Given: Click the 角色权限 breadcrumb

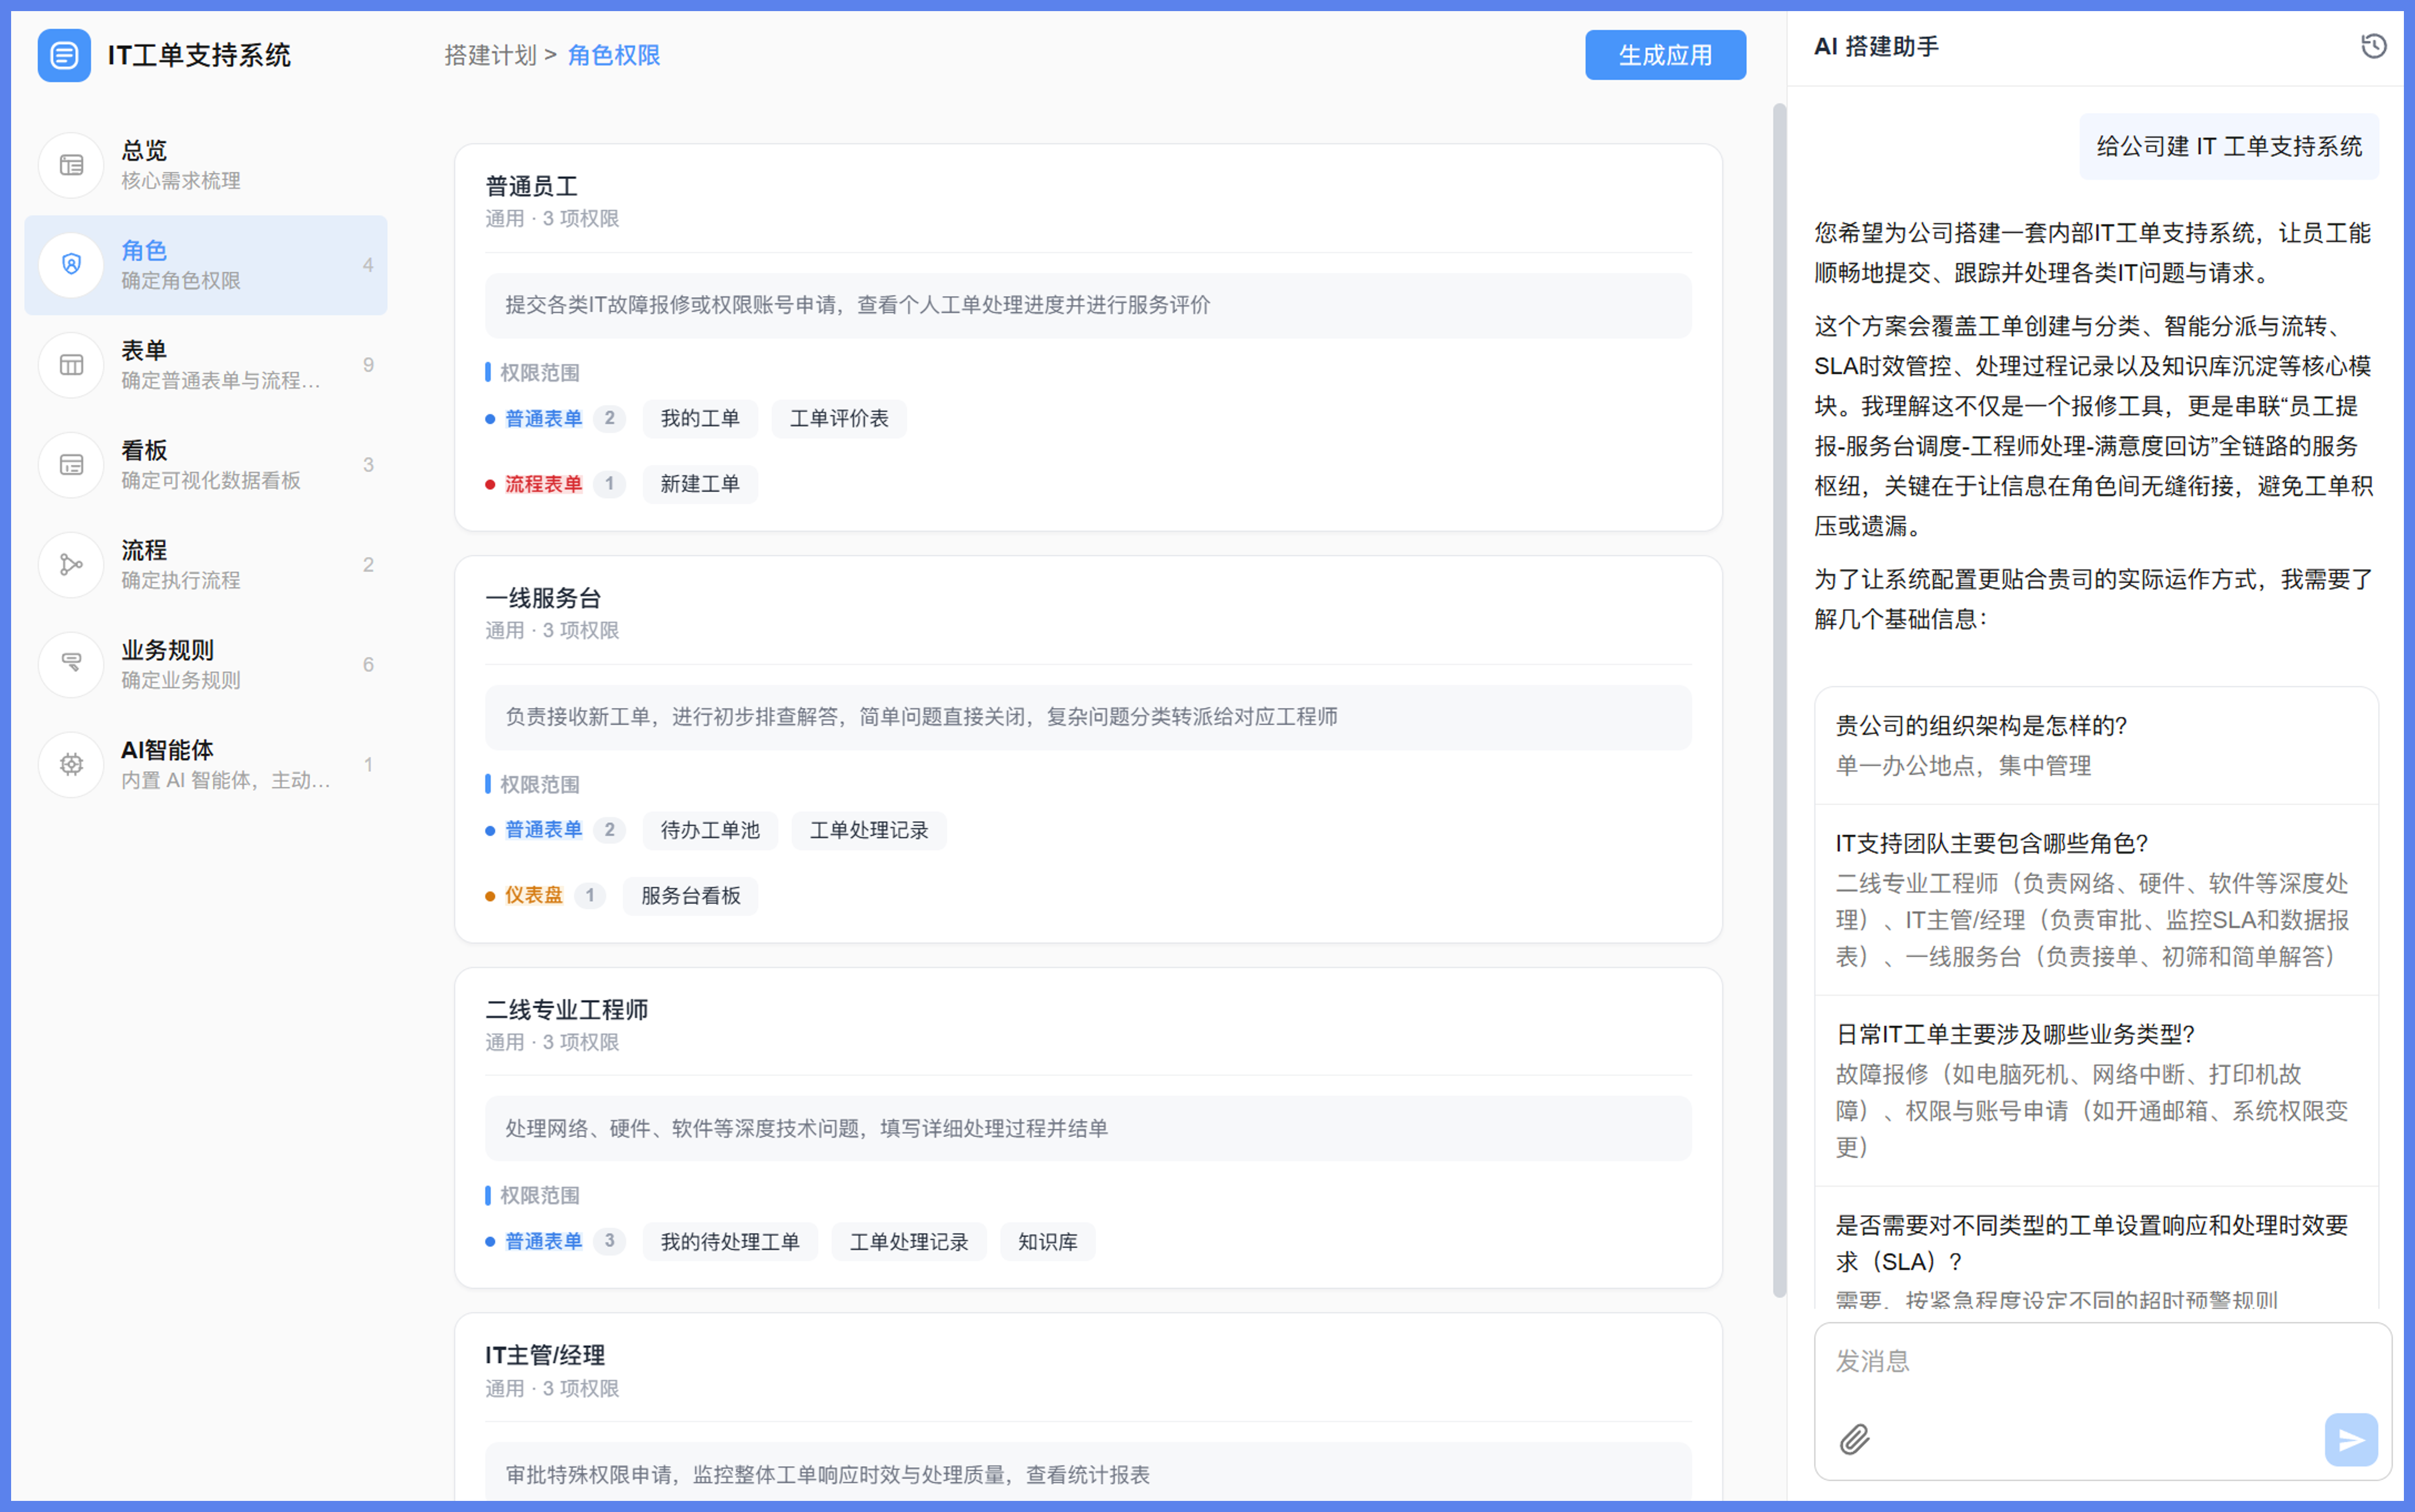Looking at the screenshot, I should 614,55.
